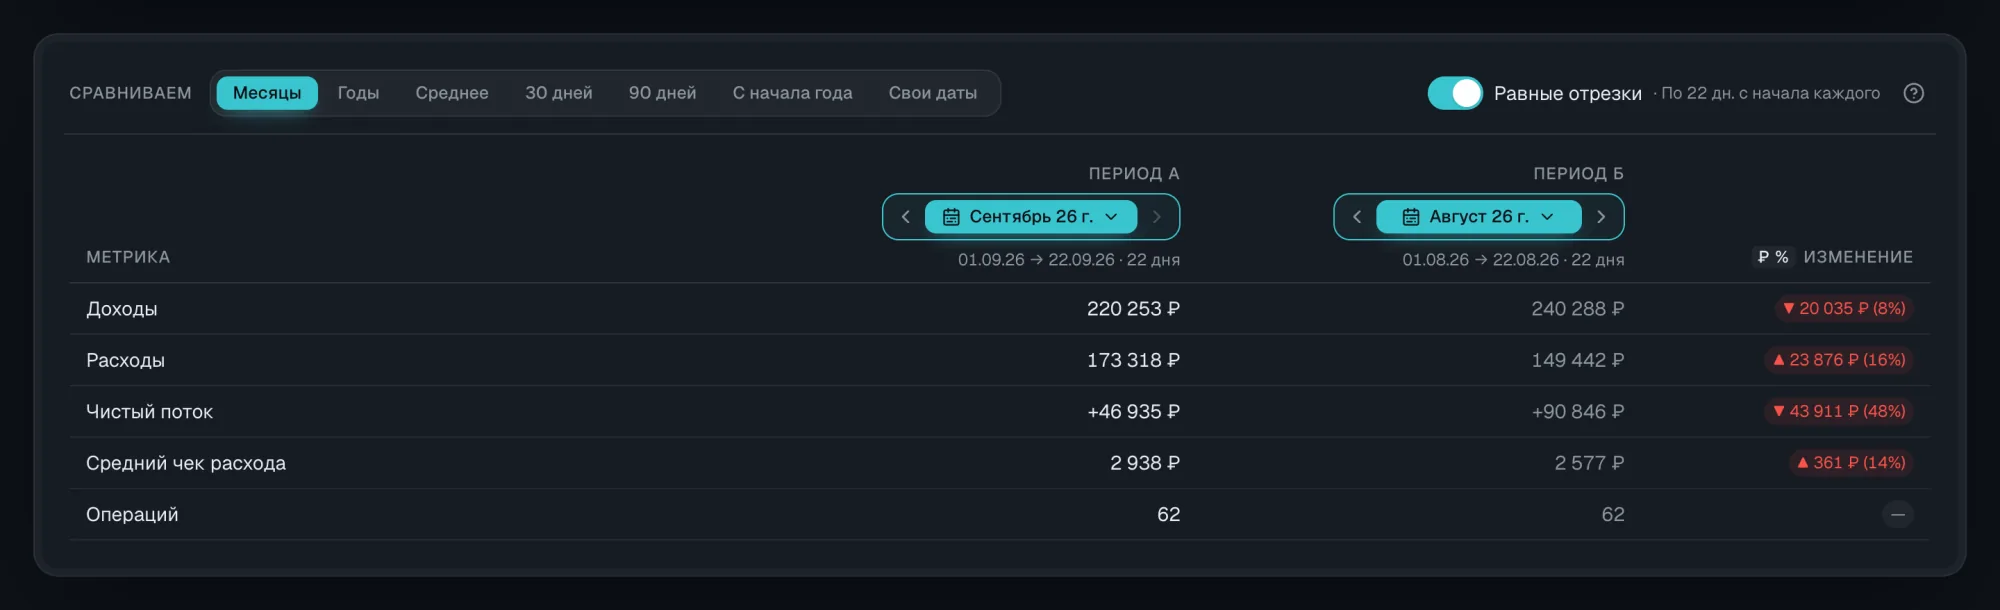Click the Доходы change badge 20 035 ₽
Image resolution: width=2000 pixels, height=610 pixels.
[1844, 309]
